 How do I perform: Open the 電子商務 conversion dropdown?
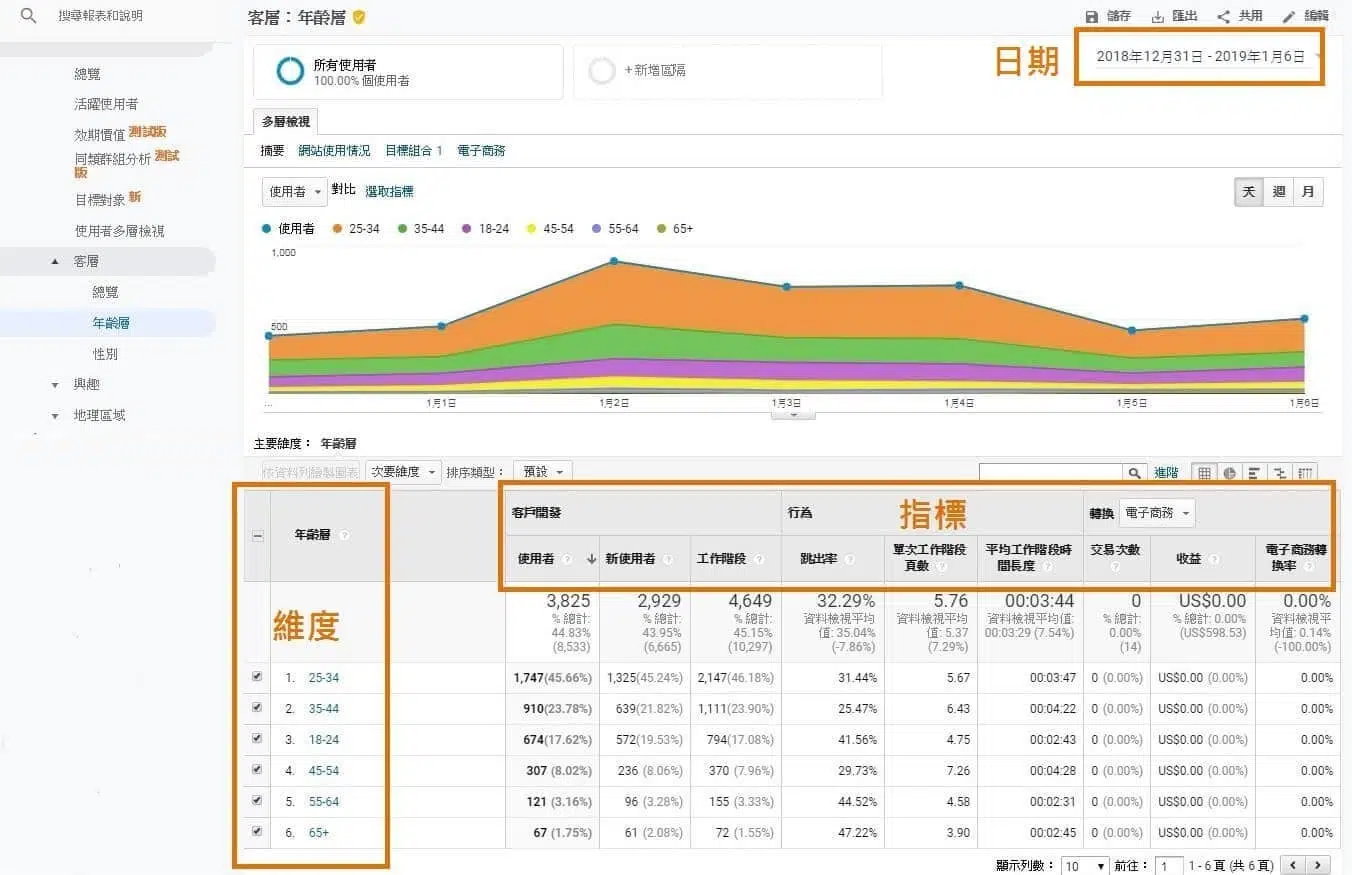1157,513
